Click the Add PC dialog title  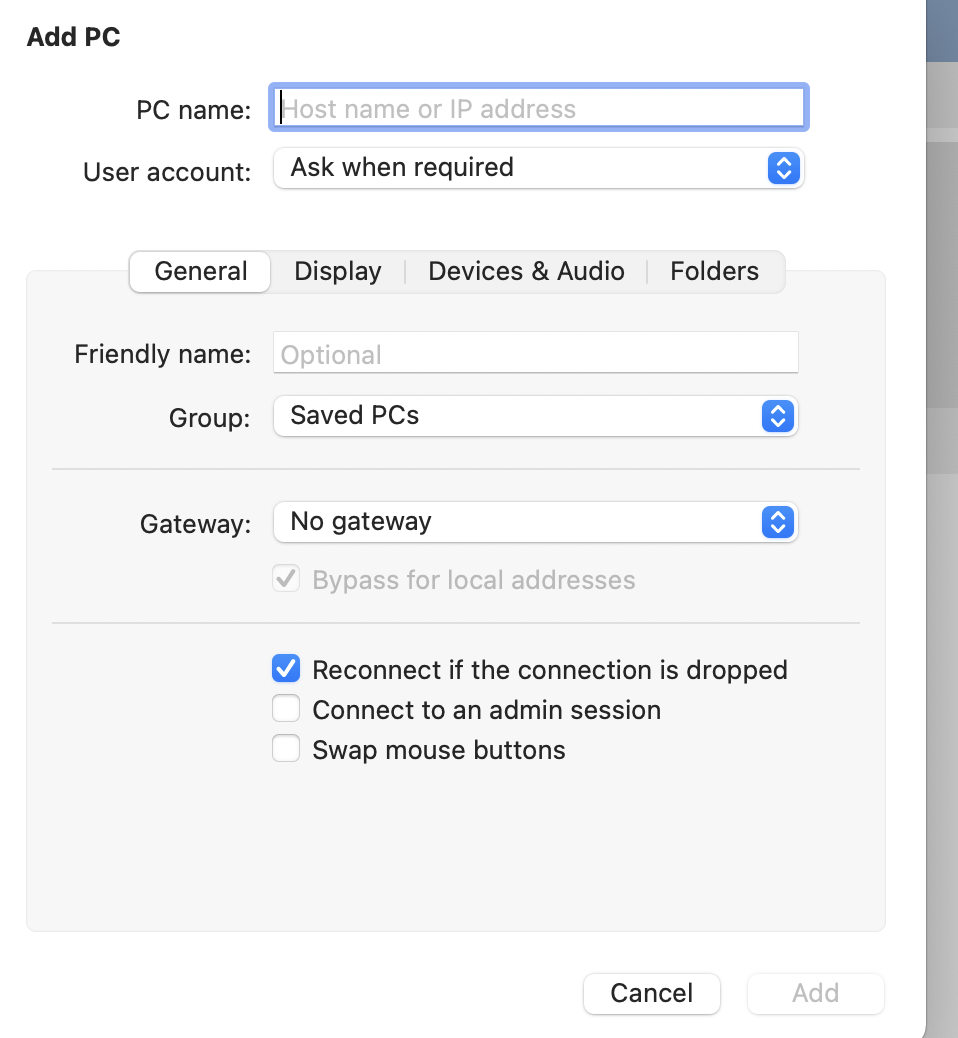coord(74,38)
